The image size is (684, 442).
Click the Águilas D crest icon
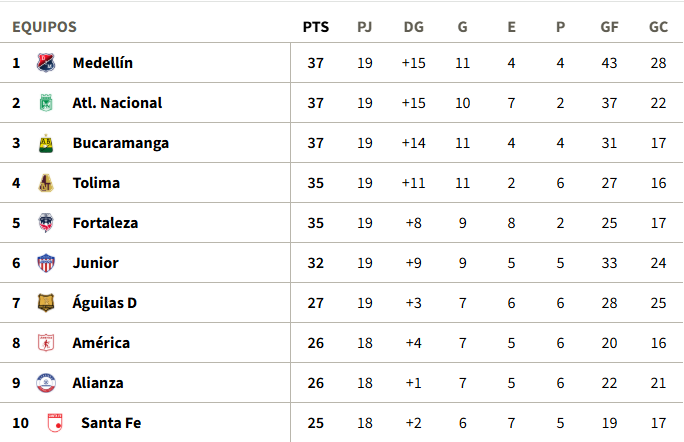click(x=45, y=303)
